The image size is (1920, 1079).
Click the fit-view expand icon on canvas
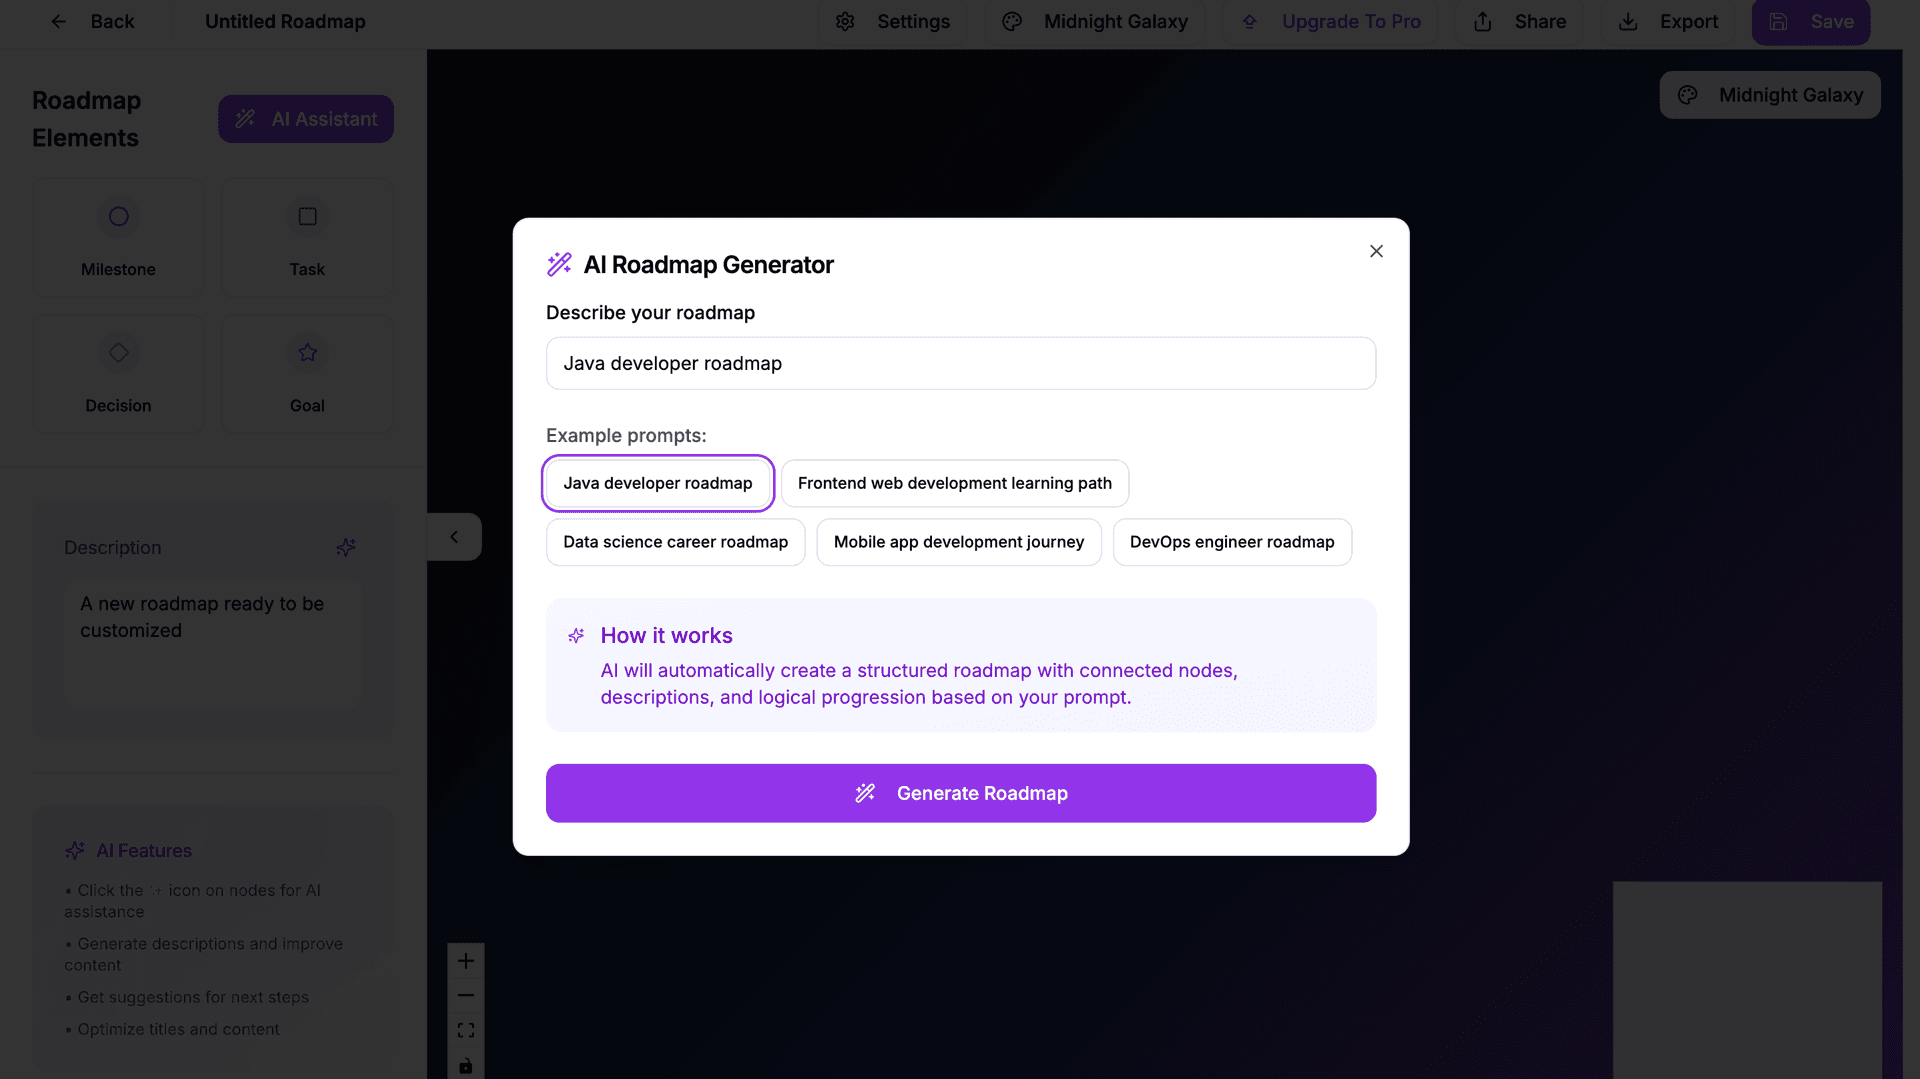coord(465,1029)
